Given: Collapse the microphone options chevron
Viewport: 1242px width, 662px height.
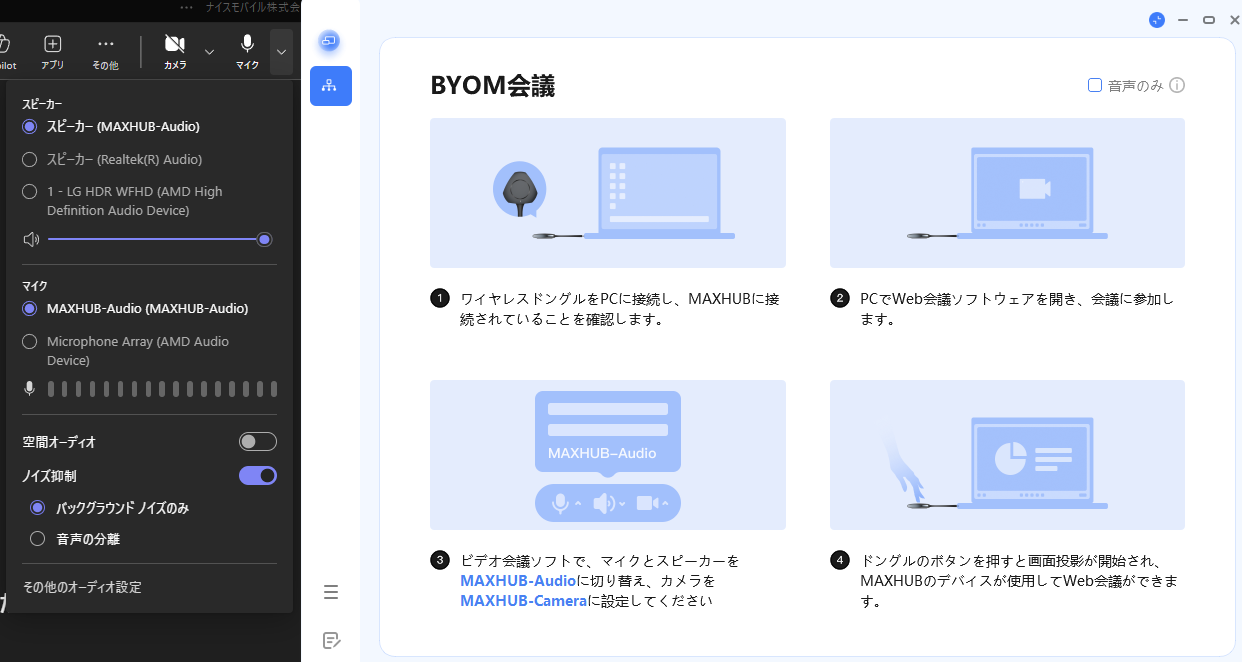Looking at the screenshot, I should 282,52.
